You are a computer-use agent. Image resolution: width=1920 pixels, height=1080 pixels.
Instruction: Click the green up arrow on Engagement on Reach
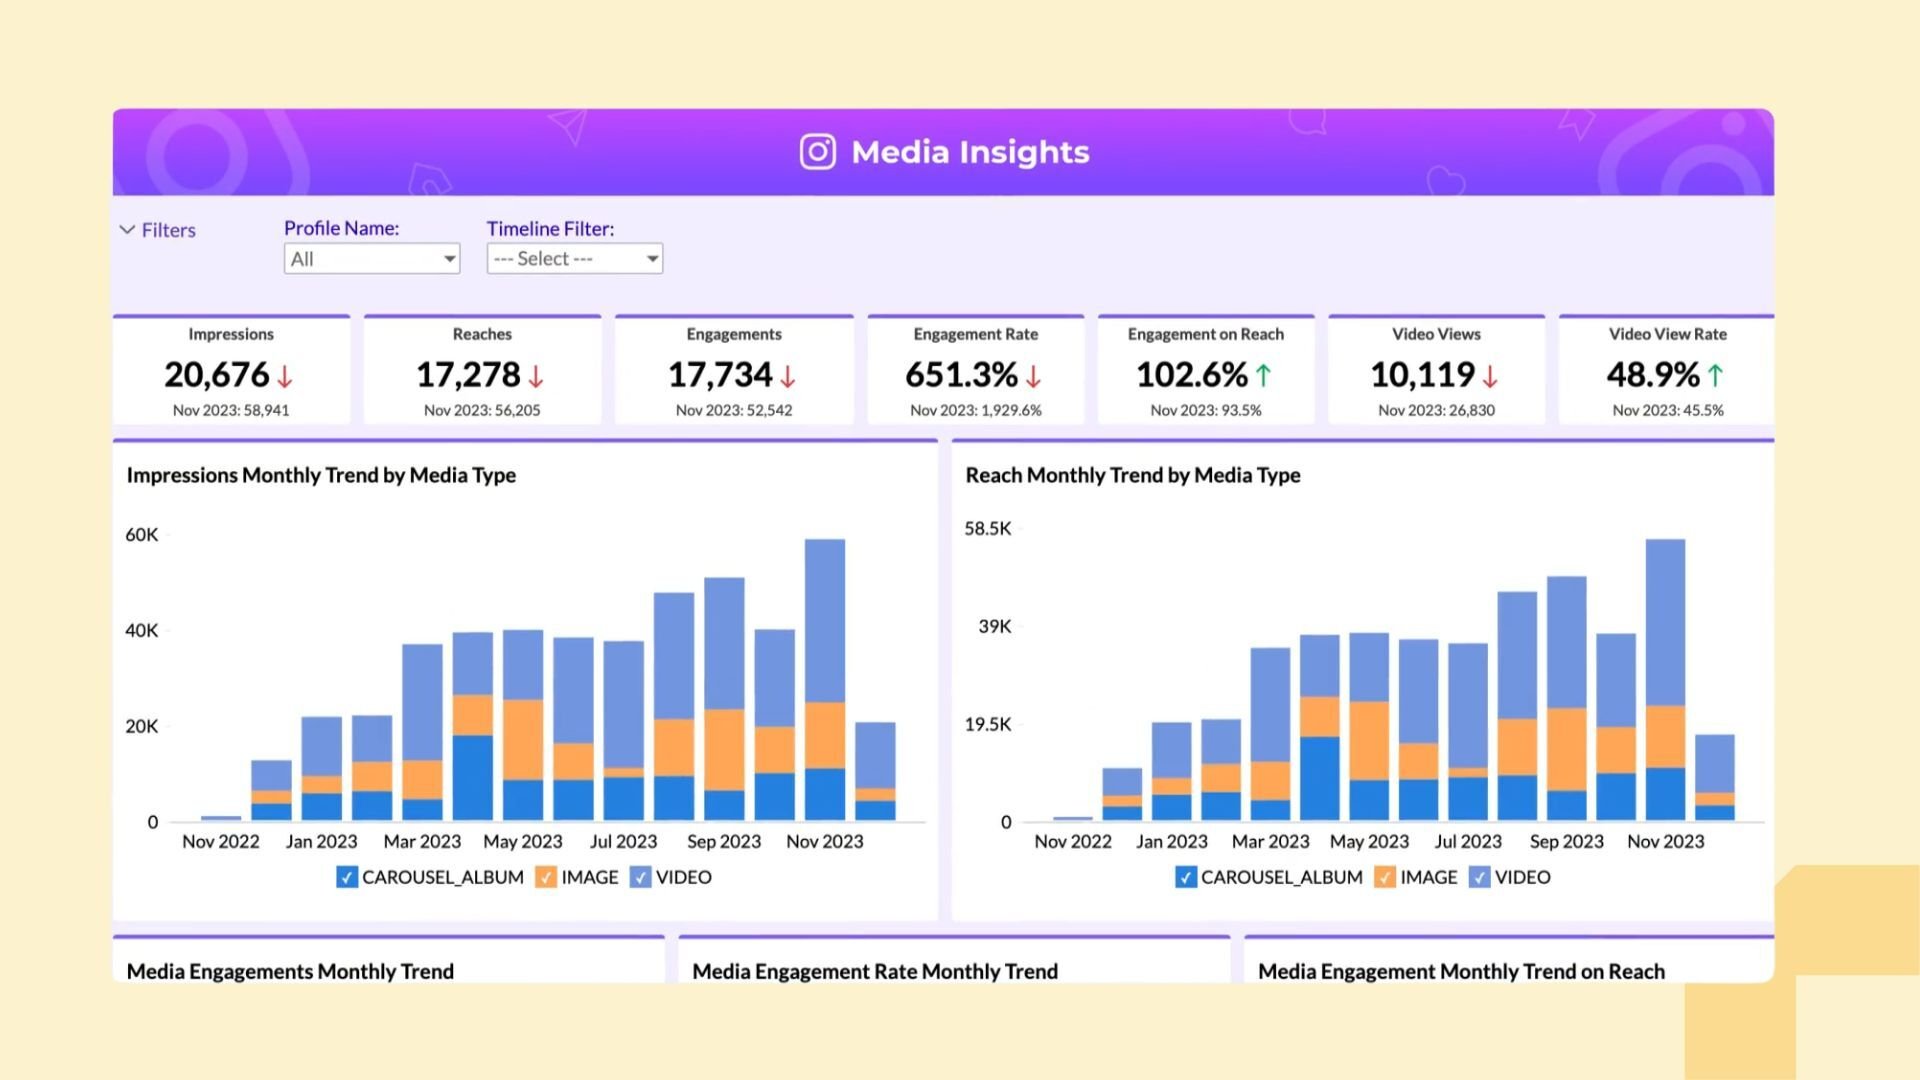(x=1264, y=376)
